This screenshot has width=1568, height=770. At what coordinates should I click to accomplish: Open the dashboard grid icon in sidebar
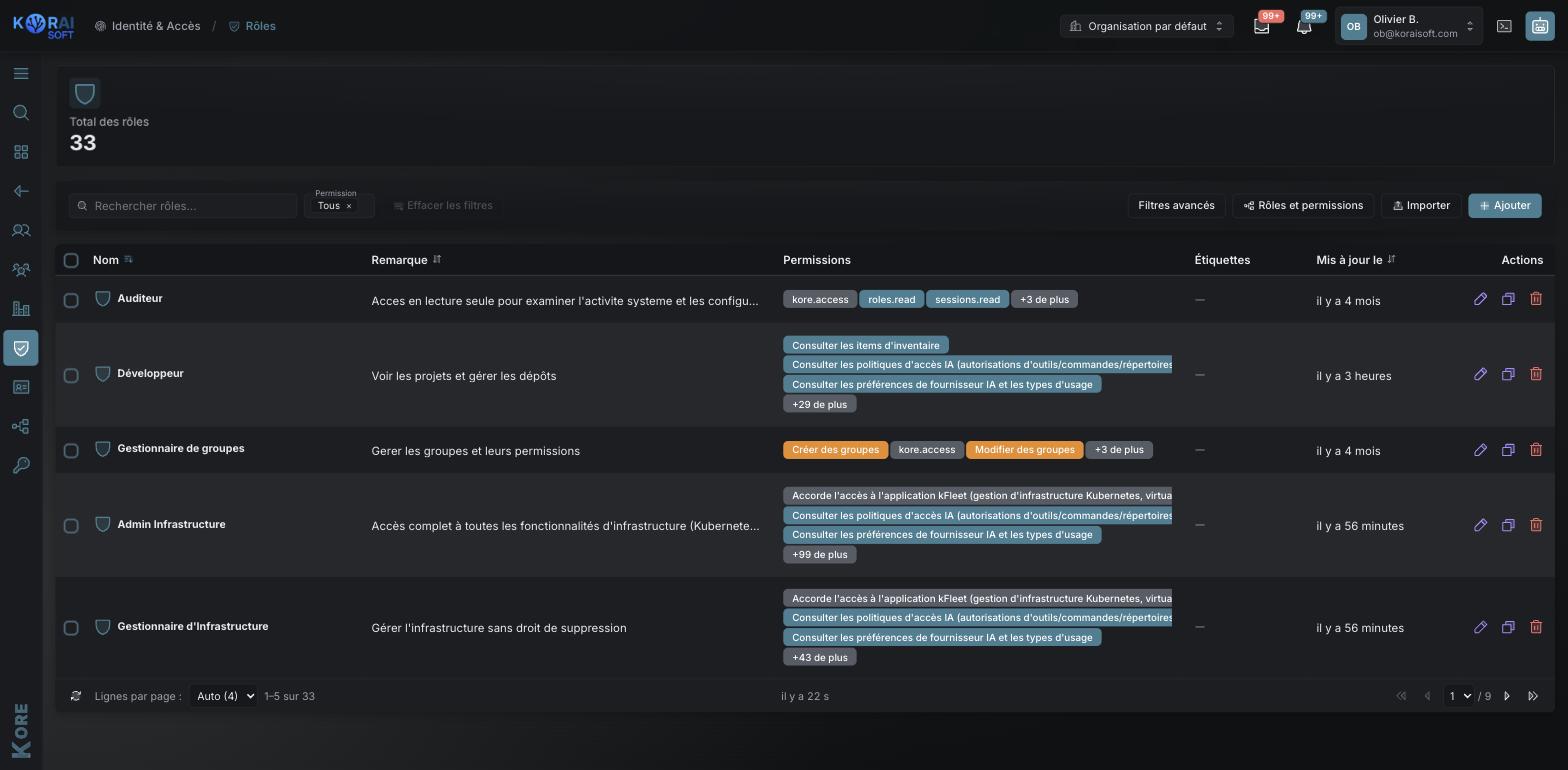[x=21, y=152]
